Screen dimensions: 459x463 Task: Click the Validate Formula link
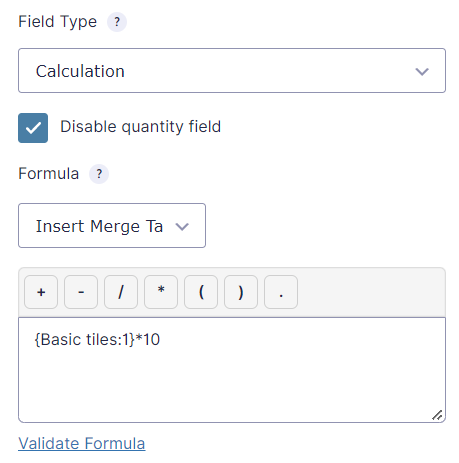click(82, 444)
